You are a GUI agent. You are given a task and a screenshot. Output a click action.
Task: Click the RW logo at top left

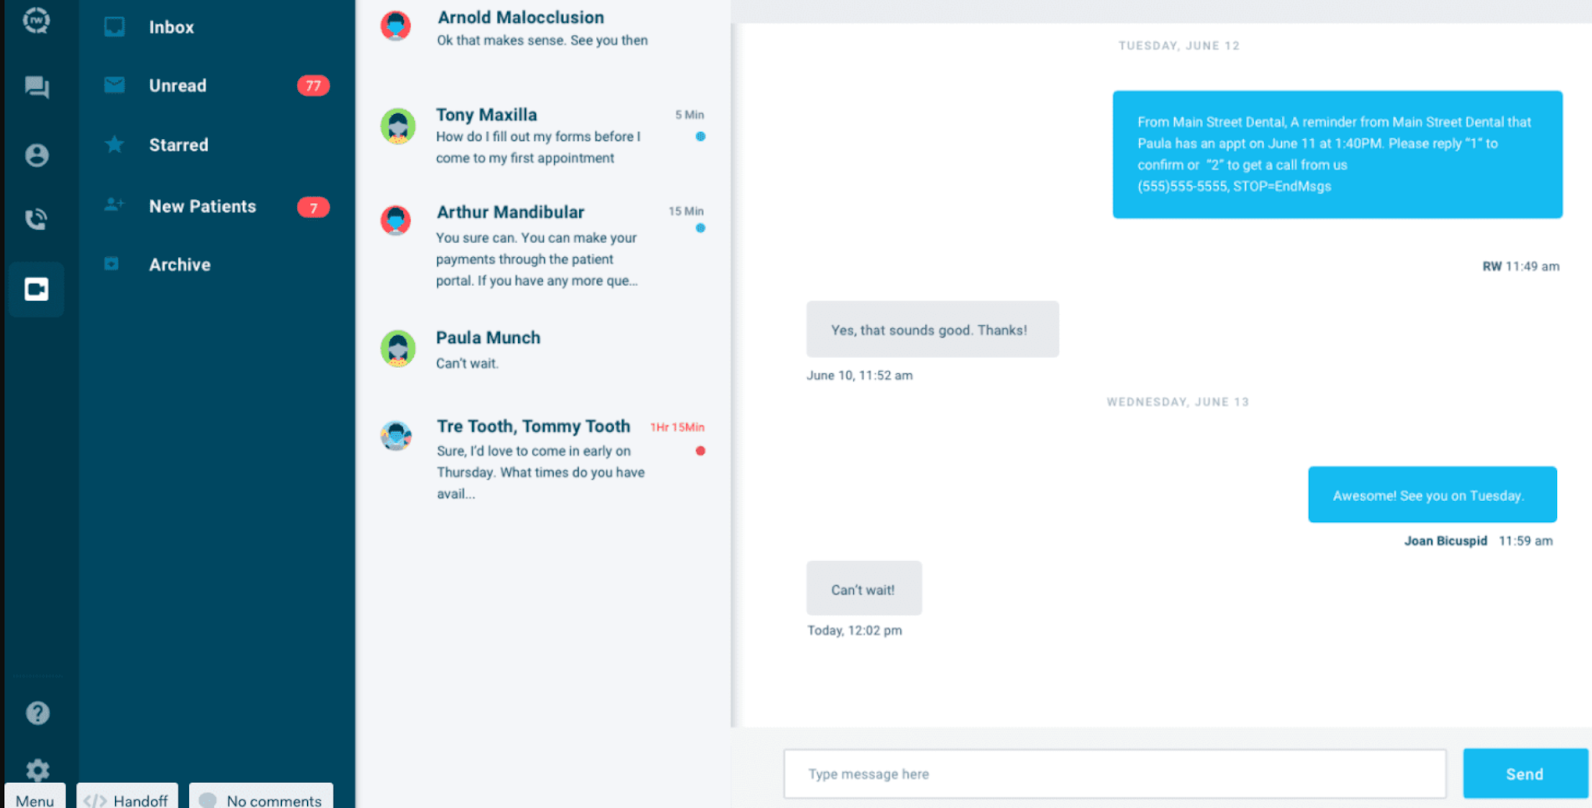pyautogui.click(x=37, y=20)
